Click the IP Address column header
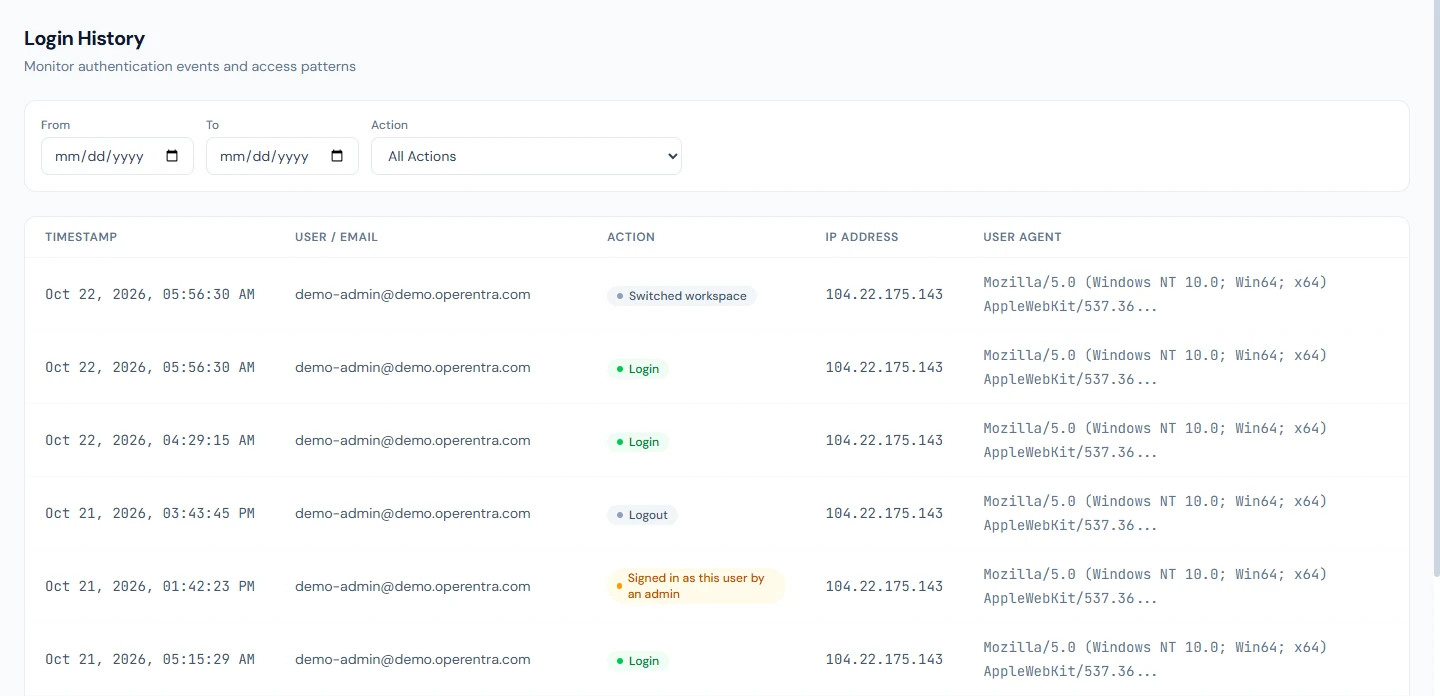This screenshot has width=1440, height=696. [x=862, y=237]
